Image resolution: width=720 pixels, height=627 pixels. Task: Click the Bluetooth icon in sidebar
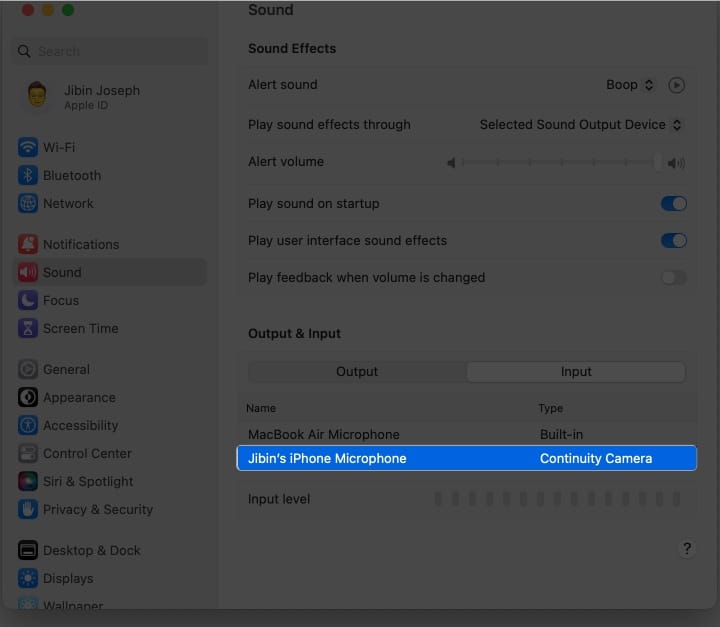(28, 175)
